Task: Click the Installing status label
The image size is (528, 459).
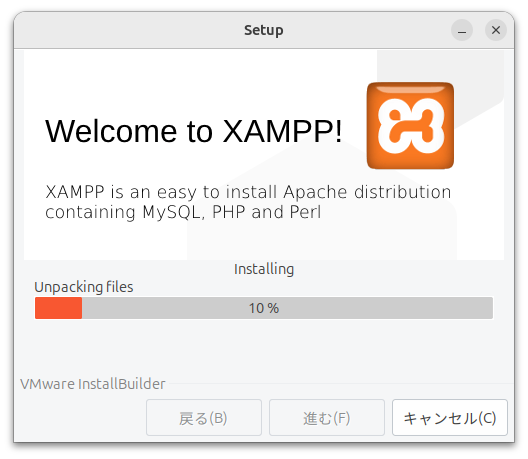Action: (x=264, y=269)
